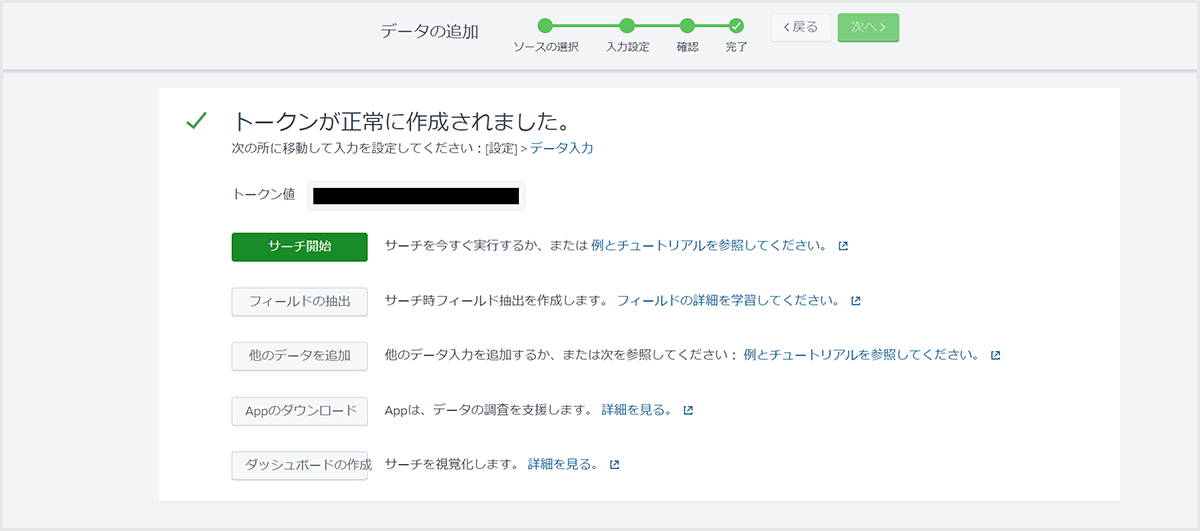This screenshot has width=1200, height=531.
Task: Click external link icon in ダッシュボード row
Action: [615, 465]
